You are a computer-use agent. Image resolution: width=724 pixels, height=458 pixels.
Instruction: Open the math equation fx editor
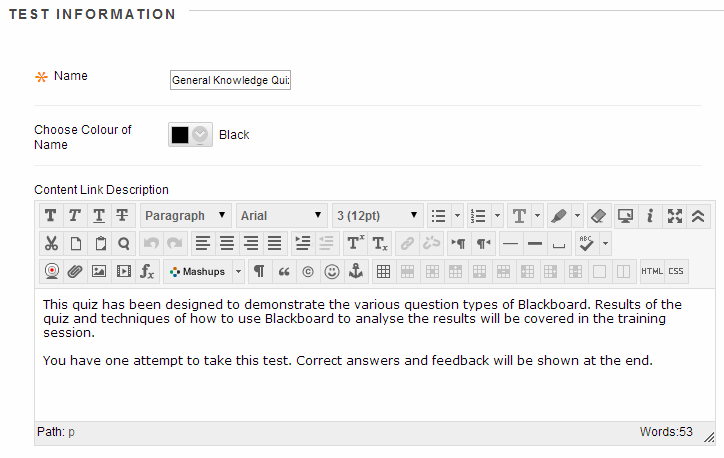click(147, 271)
